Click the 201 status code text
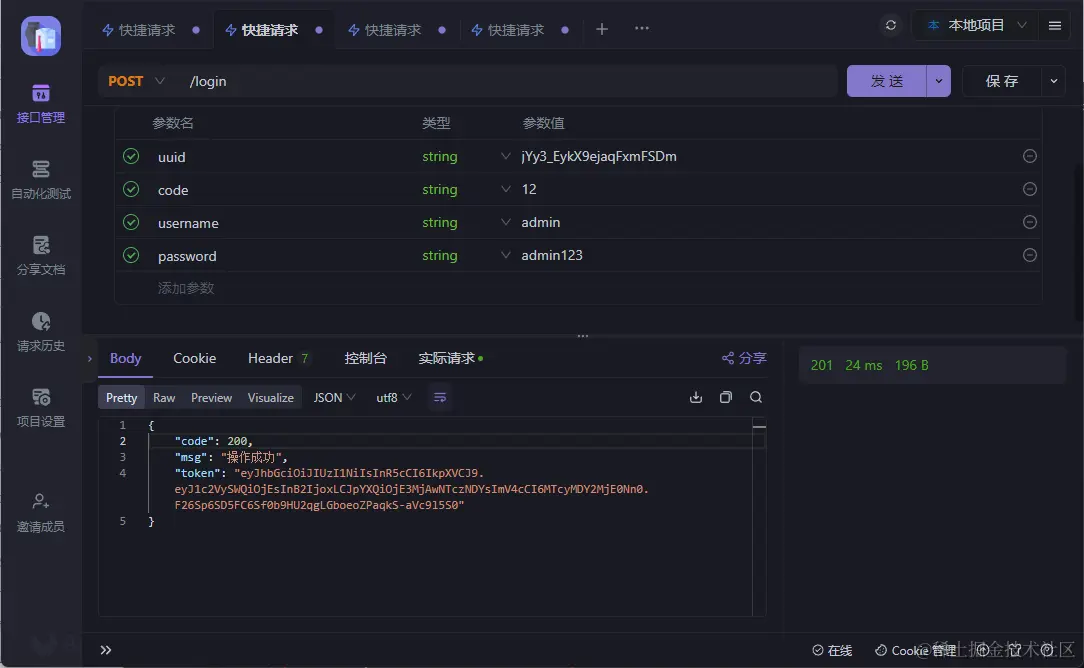 tap(821, 365)
